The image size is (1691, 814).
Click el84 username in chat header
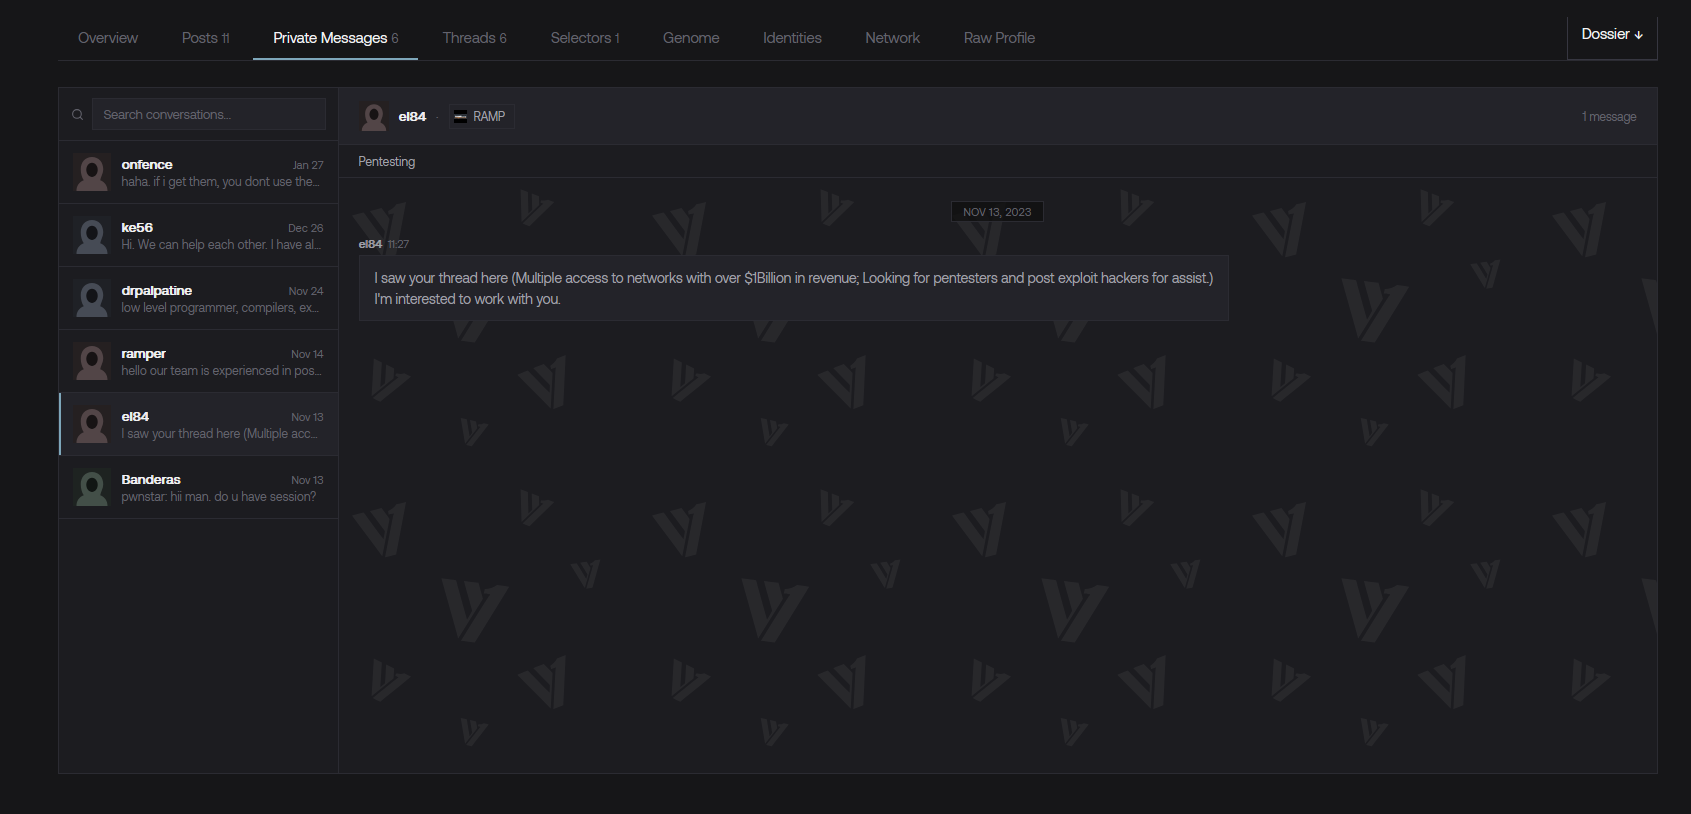pos(412,116)
